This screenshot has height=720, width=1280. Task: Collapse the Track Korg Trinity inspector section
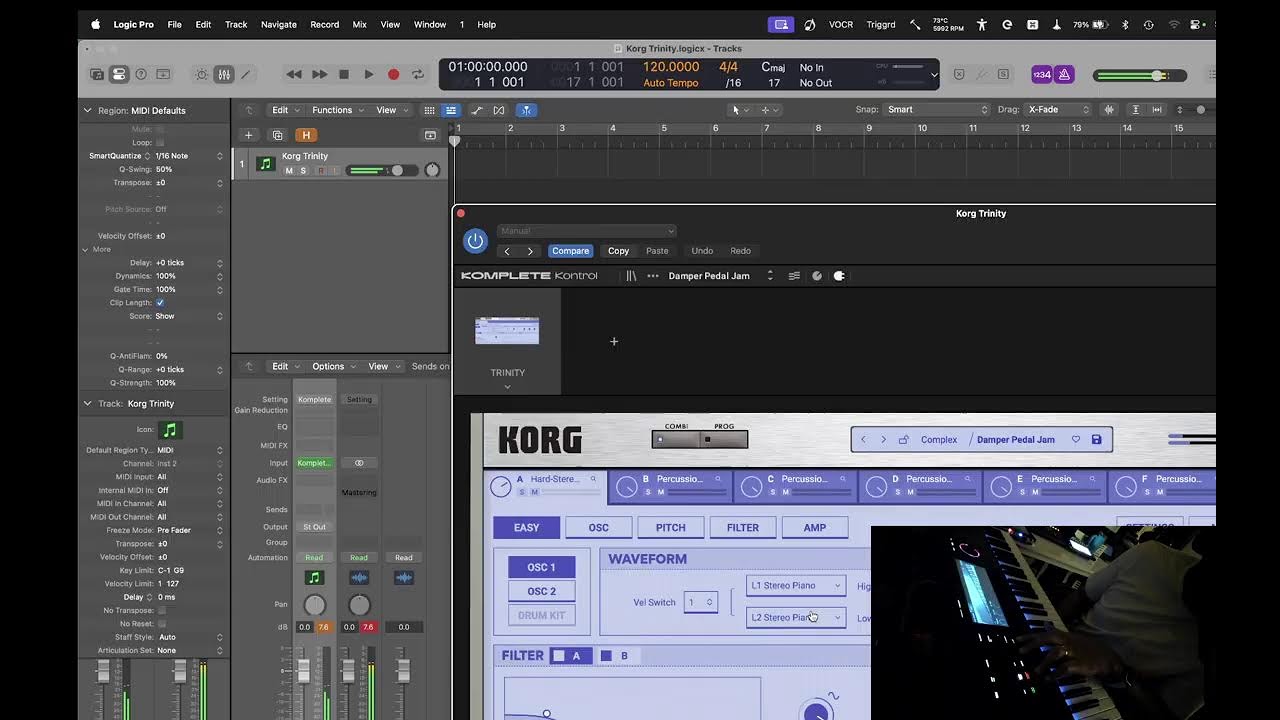coord(87,403)
